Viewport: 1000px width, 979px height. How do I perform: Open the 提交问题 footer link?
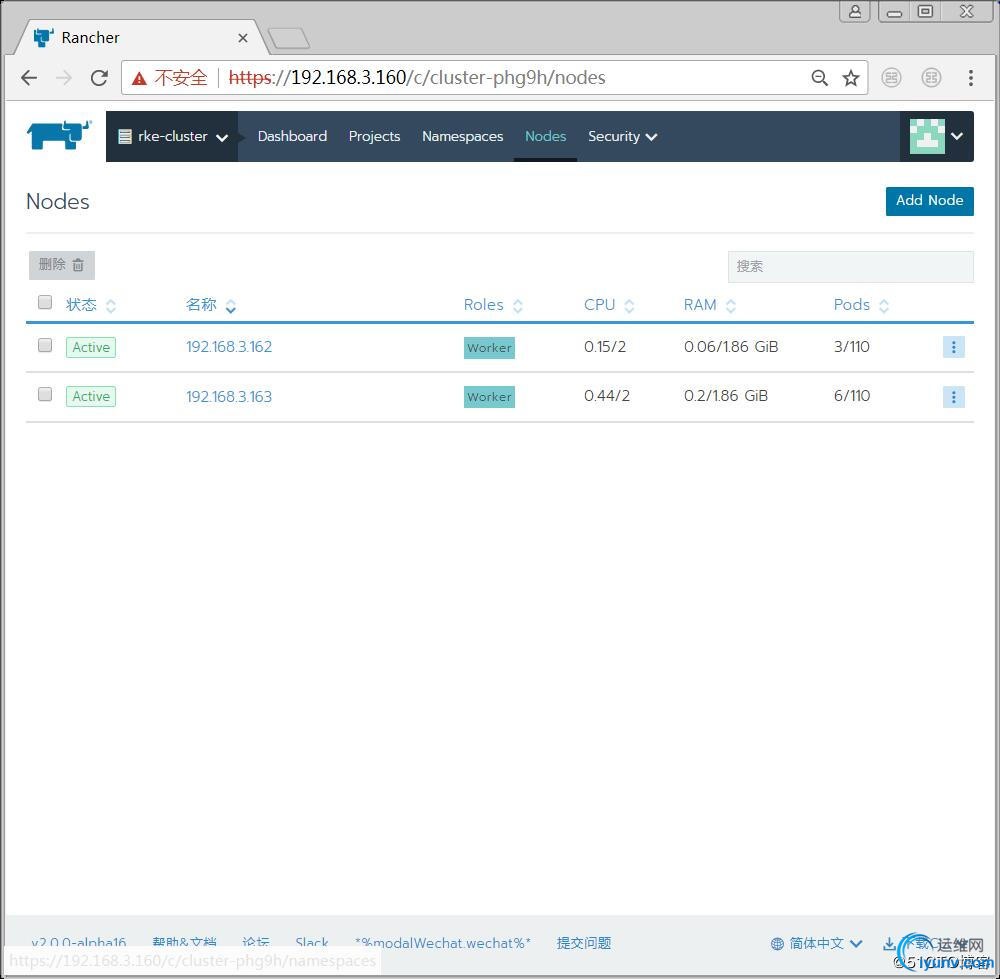[x=584, y=943]
